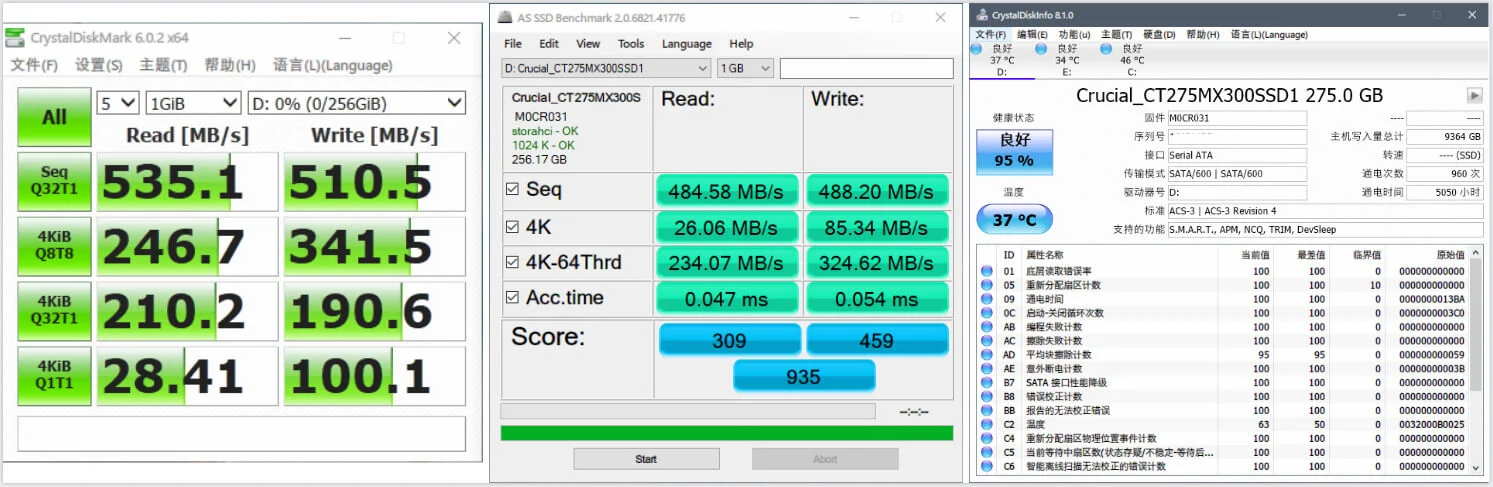Open the test count dropdown showing 5
1493x487 pixels.
point(117,103)
